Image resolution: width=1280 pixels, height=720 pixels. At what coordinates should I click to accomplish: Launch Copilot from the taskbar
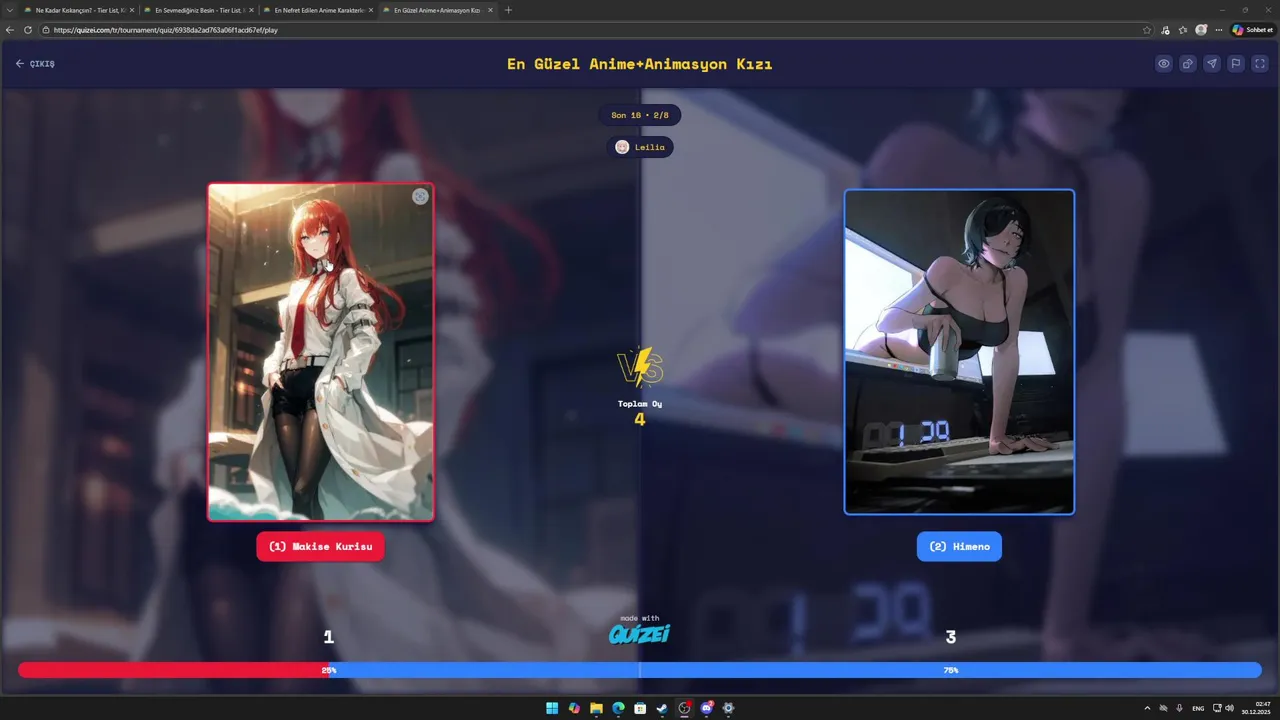(574, 708)
